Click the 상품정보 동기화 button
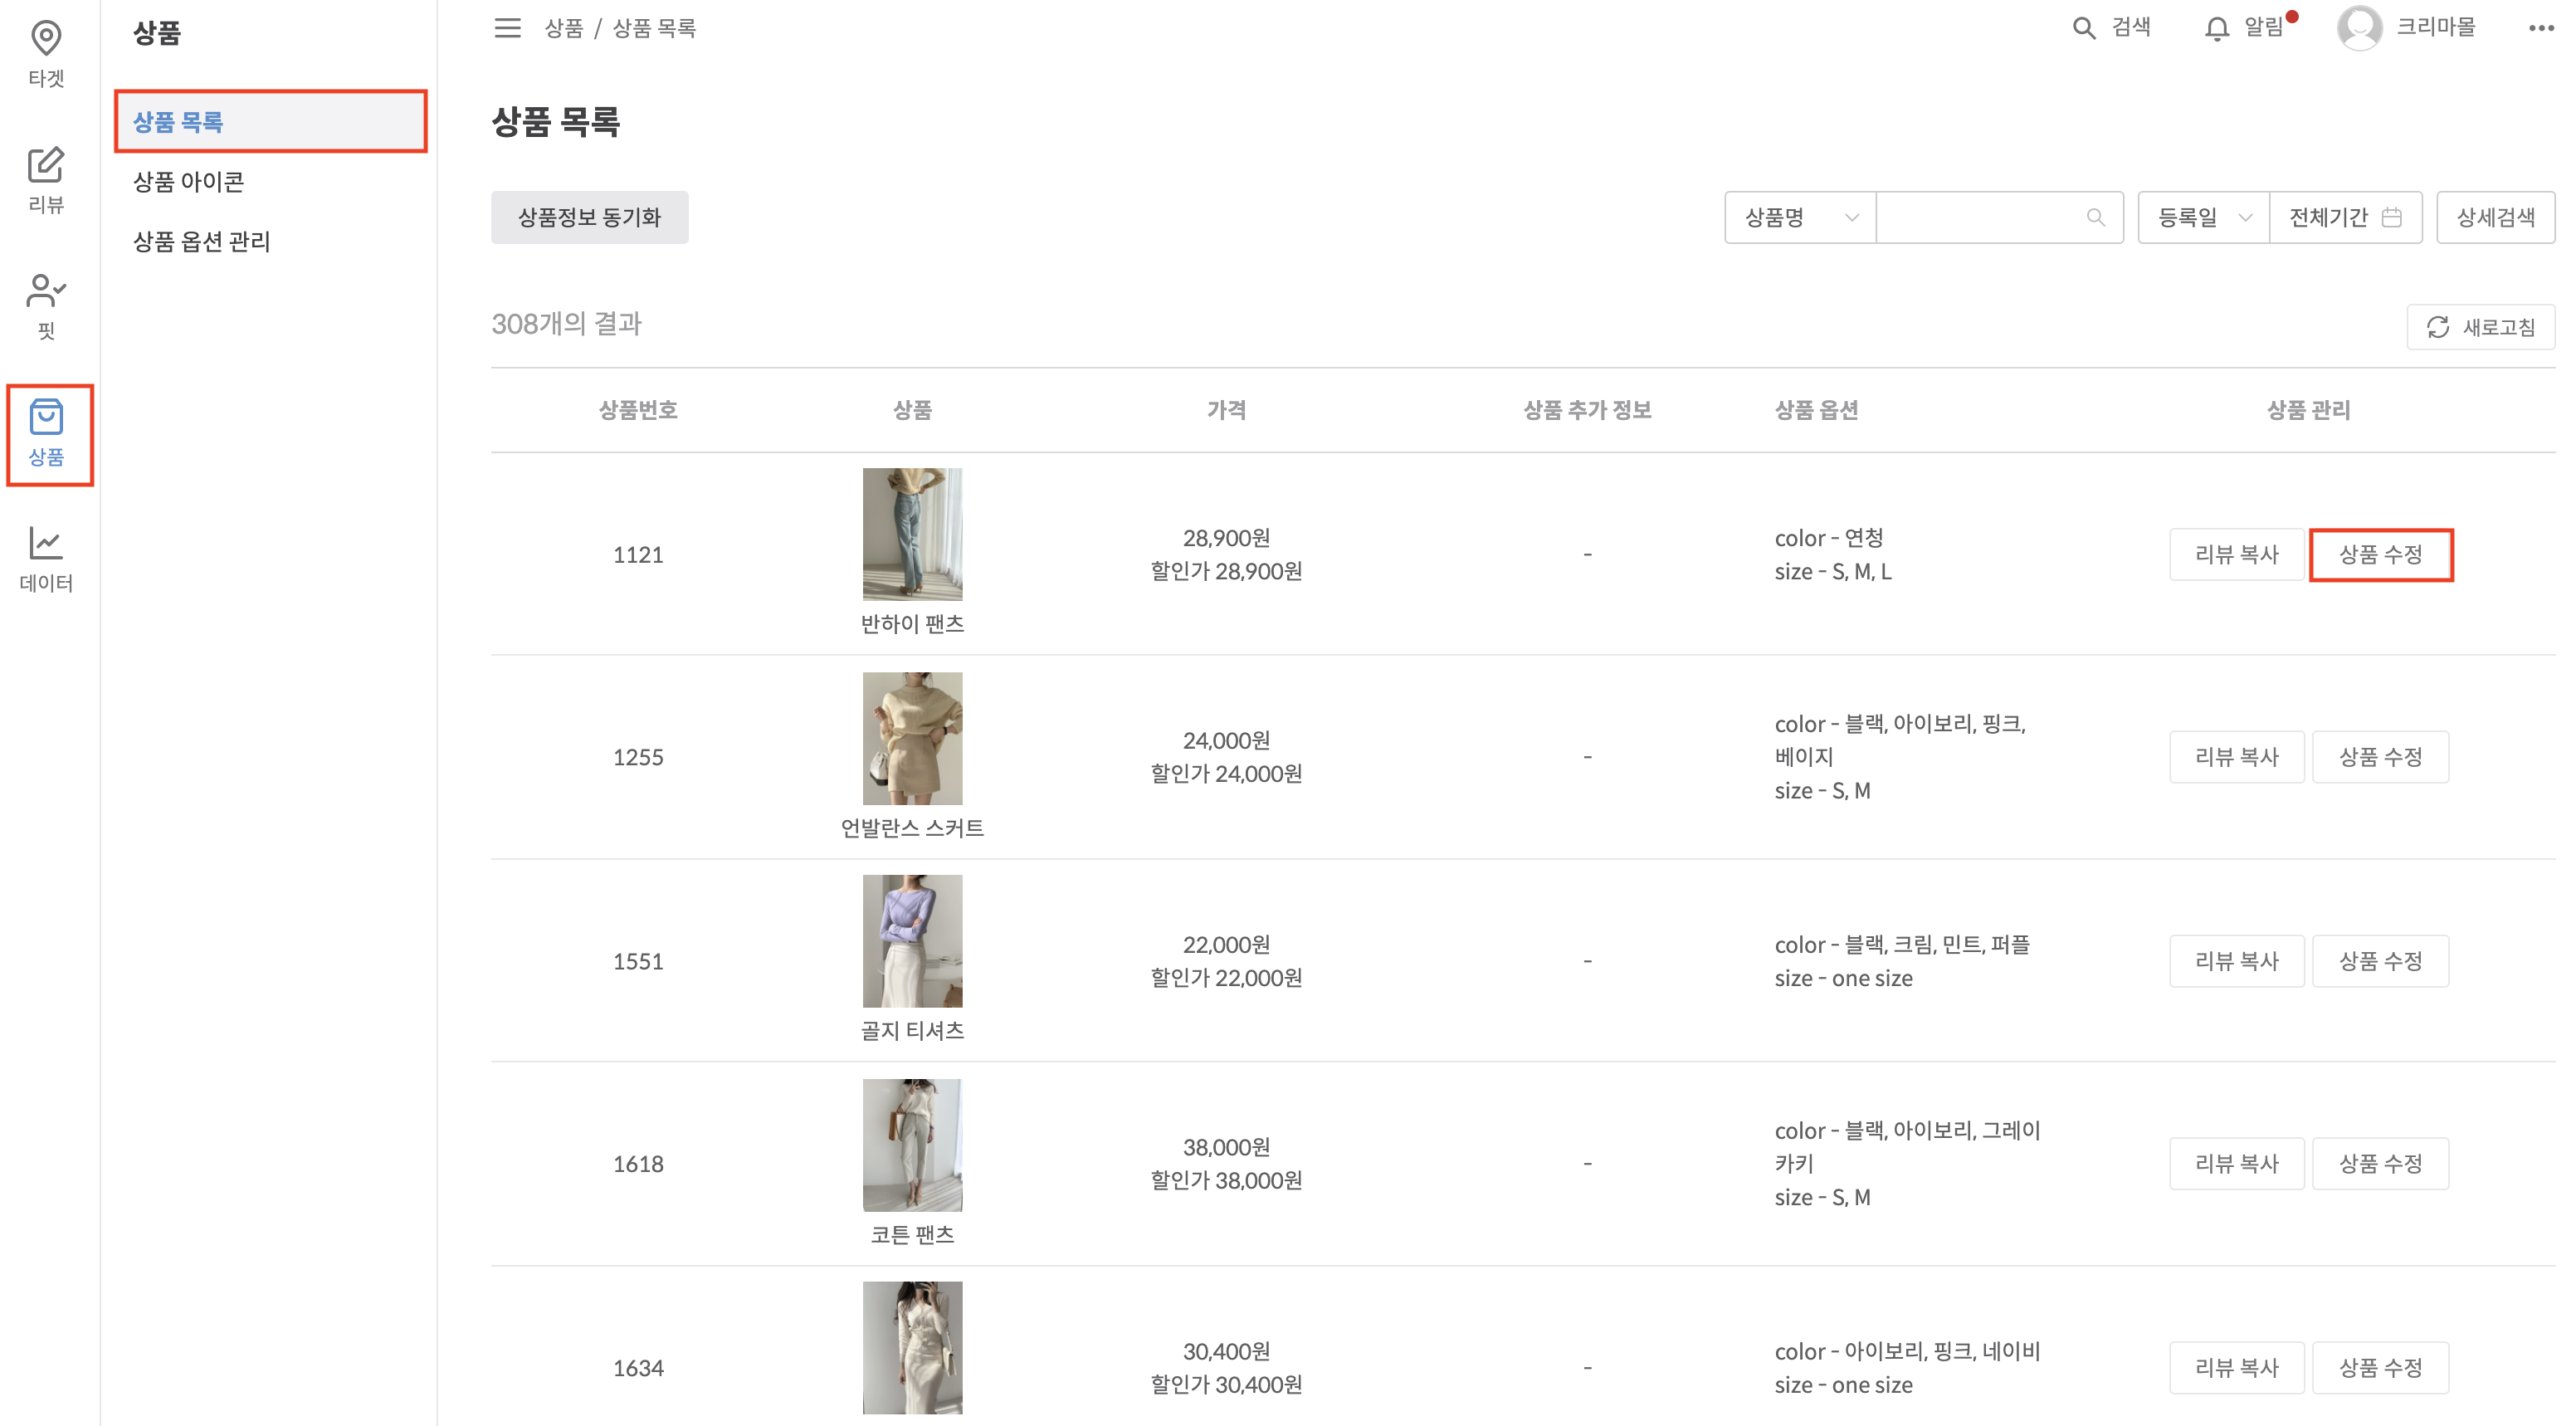Image resolution: width=2576 pixels, height=1426 pixels. point(589,217)
